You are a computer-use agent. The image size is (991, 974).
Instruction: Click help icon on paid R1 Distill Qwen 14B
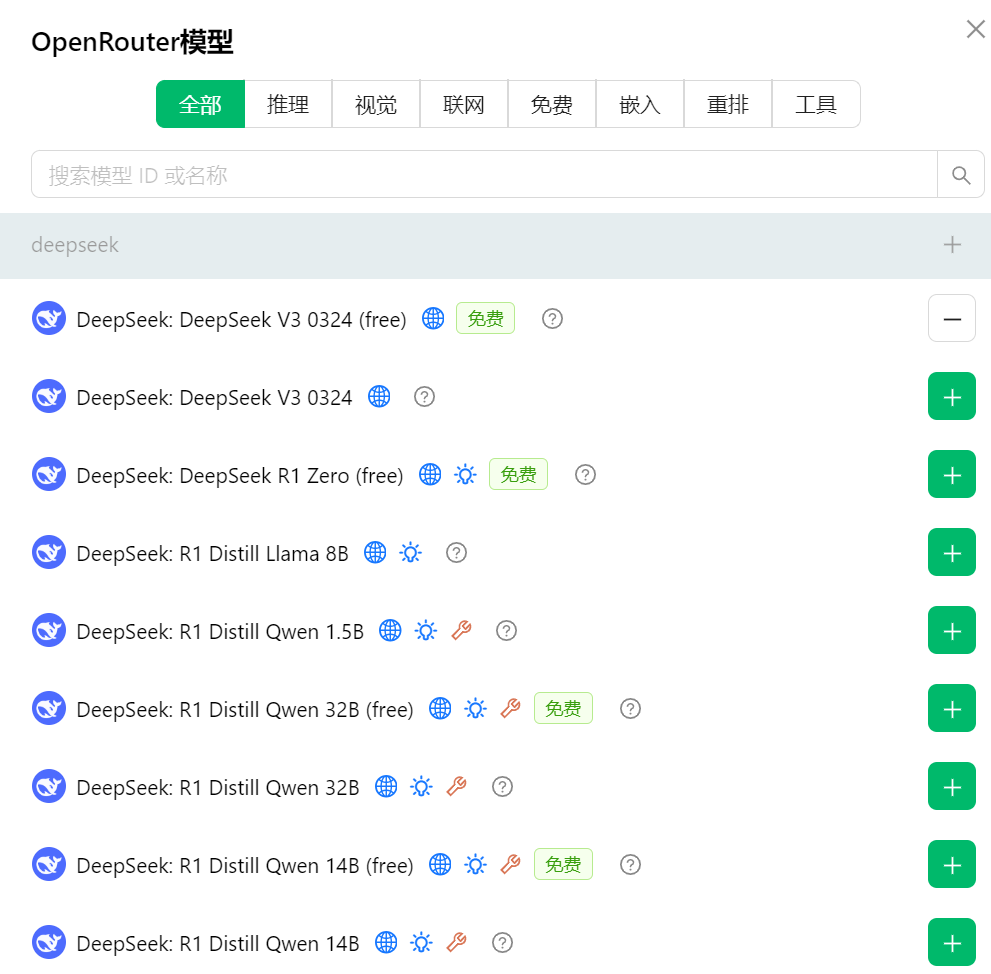(502, 943)
